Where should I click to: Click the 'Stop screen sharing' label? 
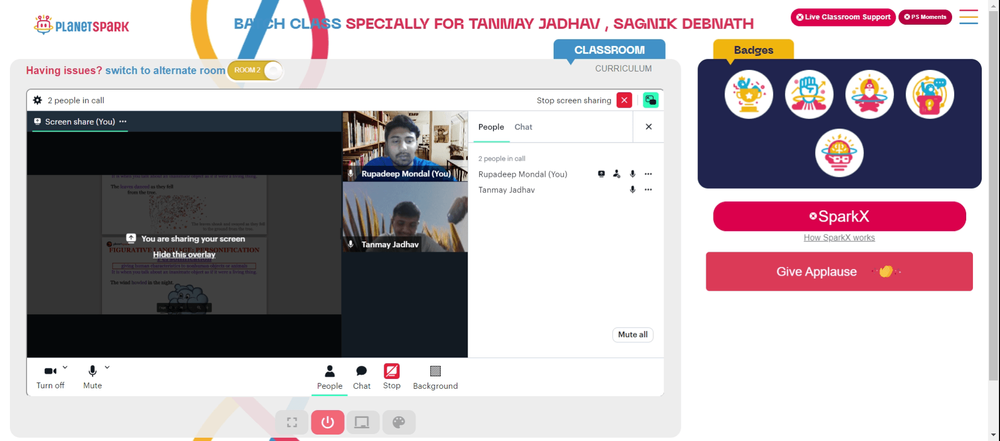(574, 100)
